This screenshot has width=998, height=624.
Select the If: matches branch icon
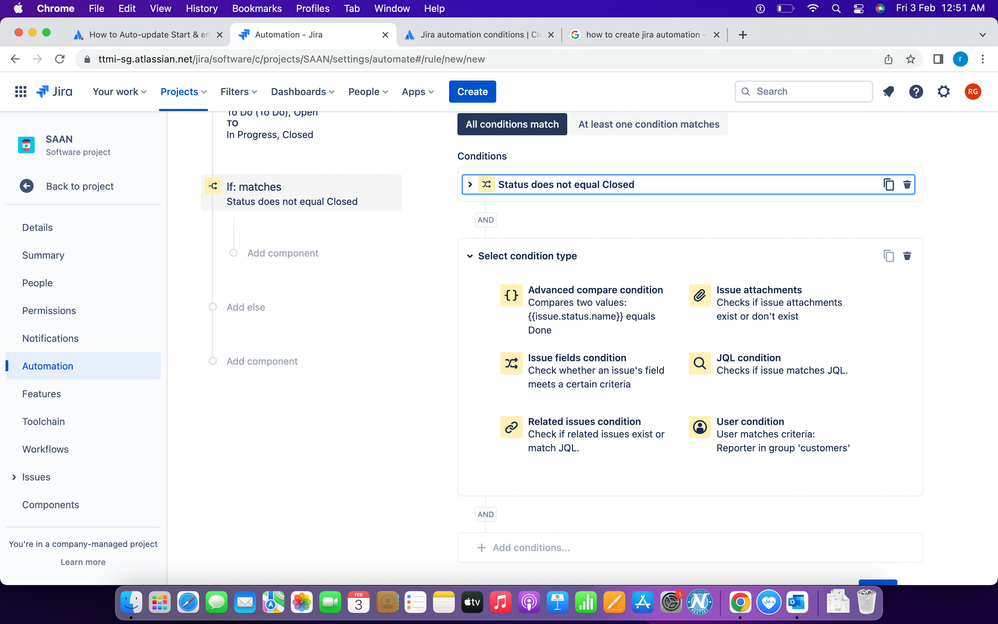coord(213,186)
